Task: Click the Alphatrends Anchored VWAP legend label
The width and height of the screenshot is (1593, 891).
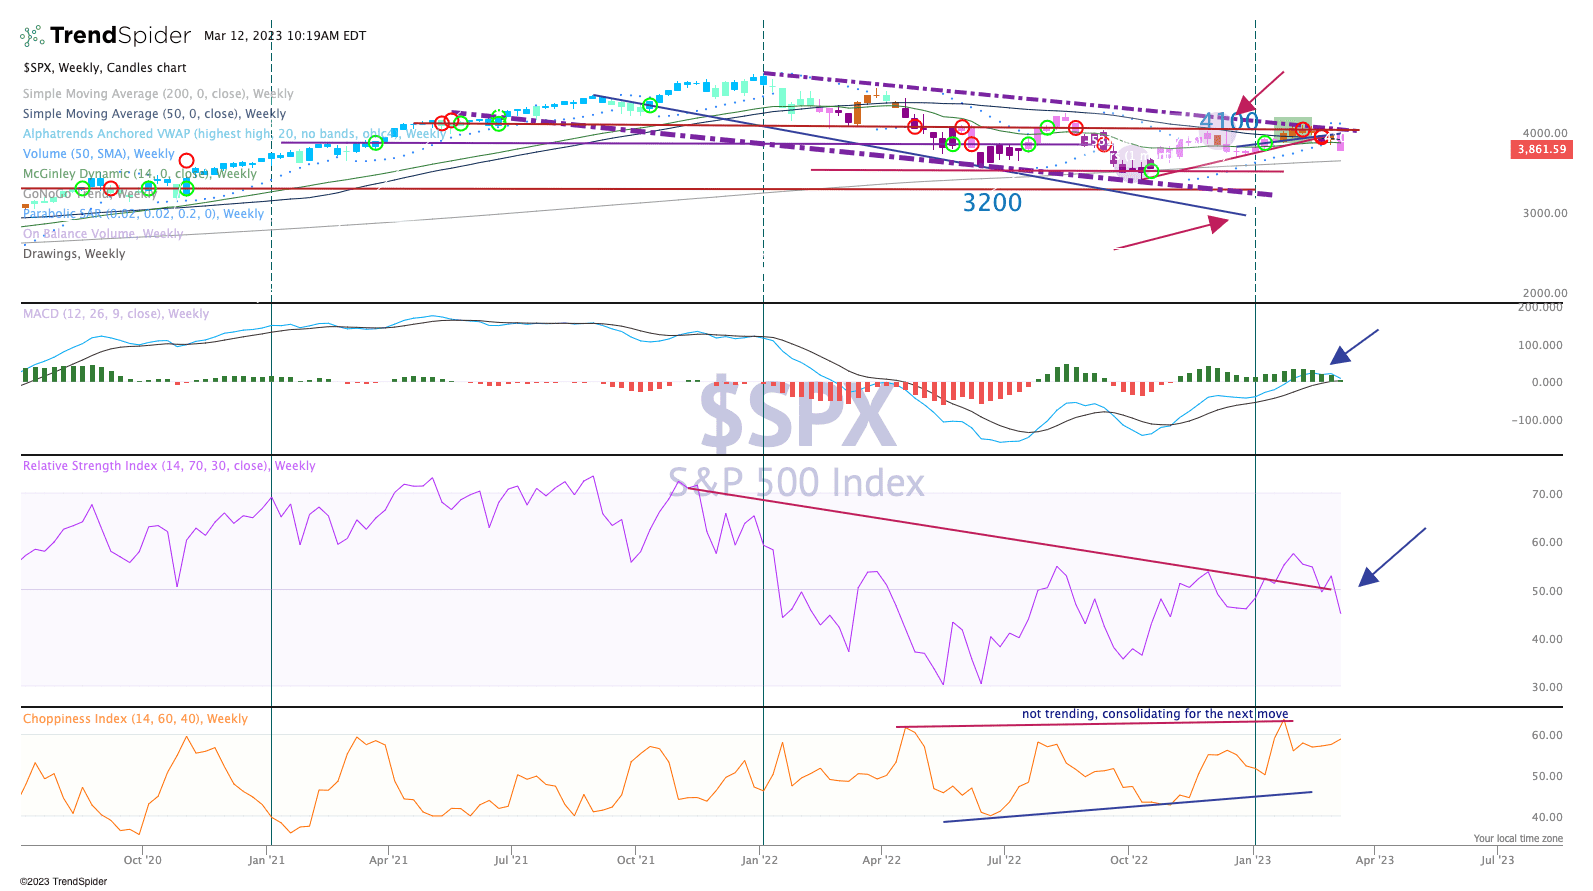Action: point(234,134)
